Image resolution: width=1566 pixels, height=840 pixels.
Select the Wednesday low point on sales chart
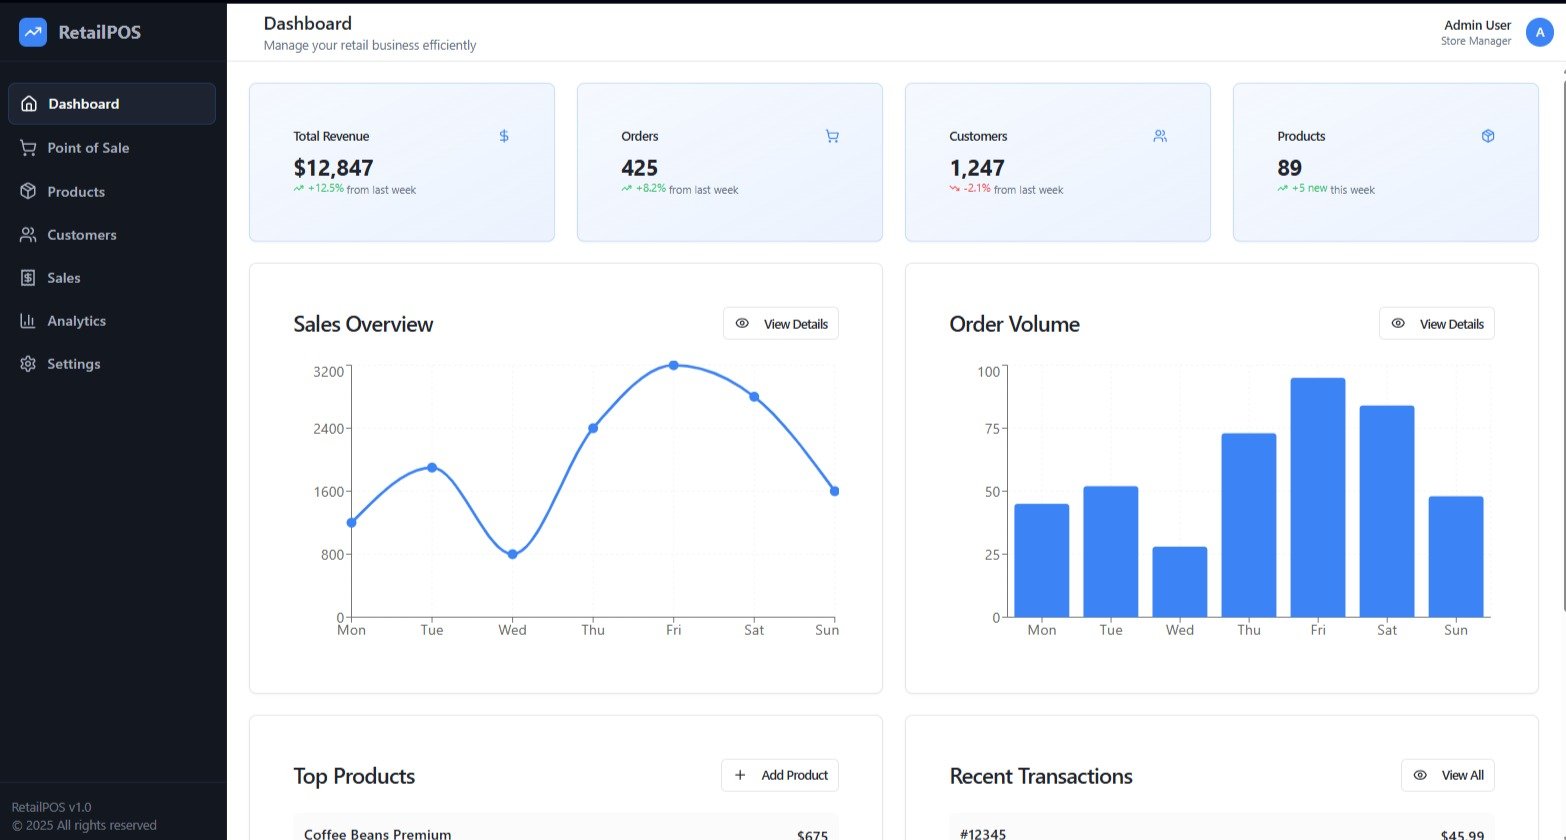(513, 554)
